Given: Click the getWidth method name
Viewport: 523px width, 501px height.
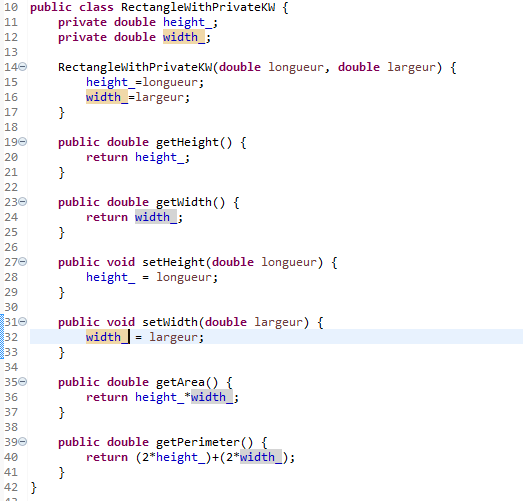Looking at the screenshot, I should [x=184, y=202].
